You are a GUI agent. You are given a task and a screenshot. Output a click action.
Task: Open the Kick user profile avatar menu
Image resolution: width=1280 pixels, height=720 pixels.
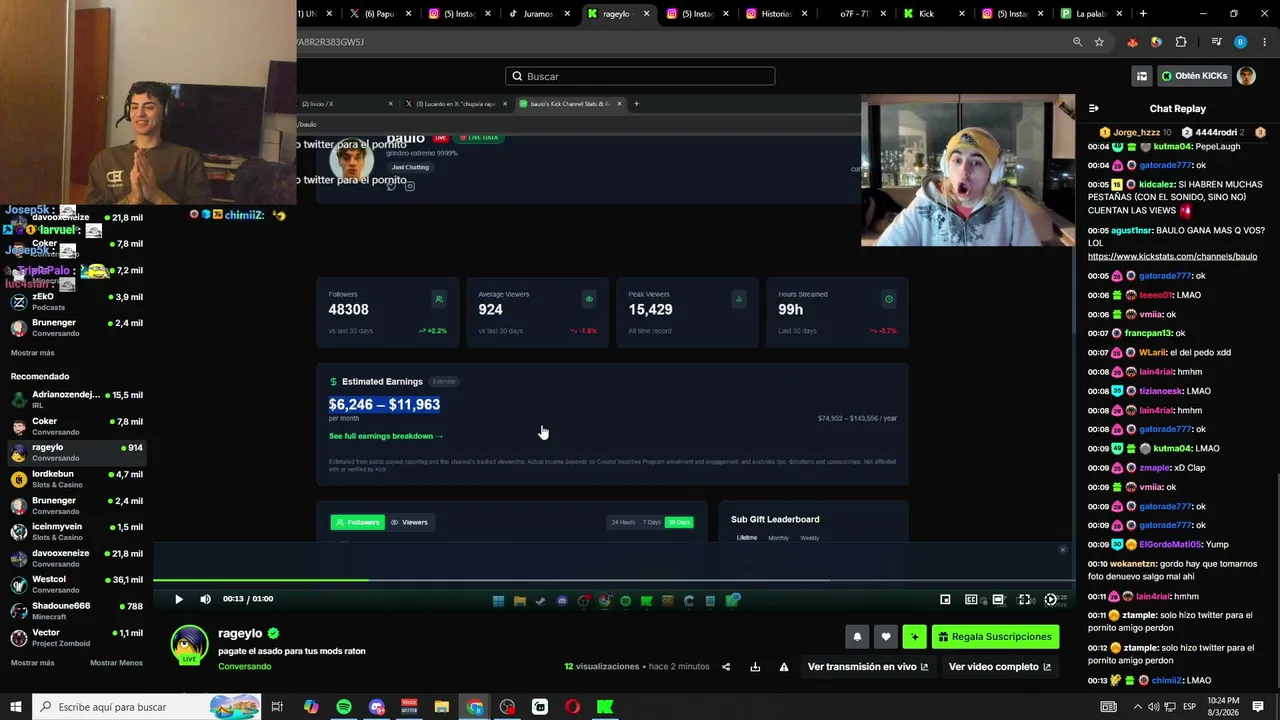1246,76
